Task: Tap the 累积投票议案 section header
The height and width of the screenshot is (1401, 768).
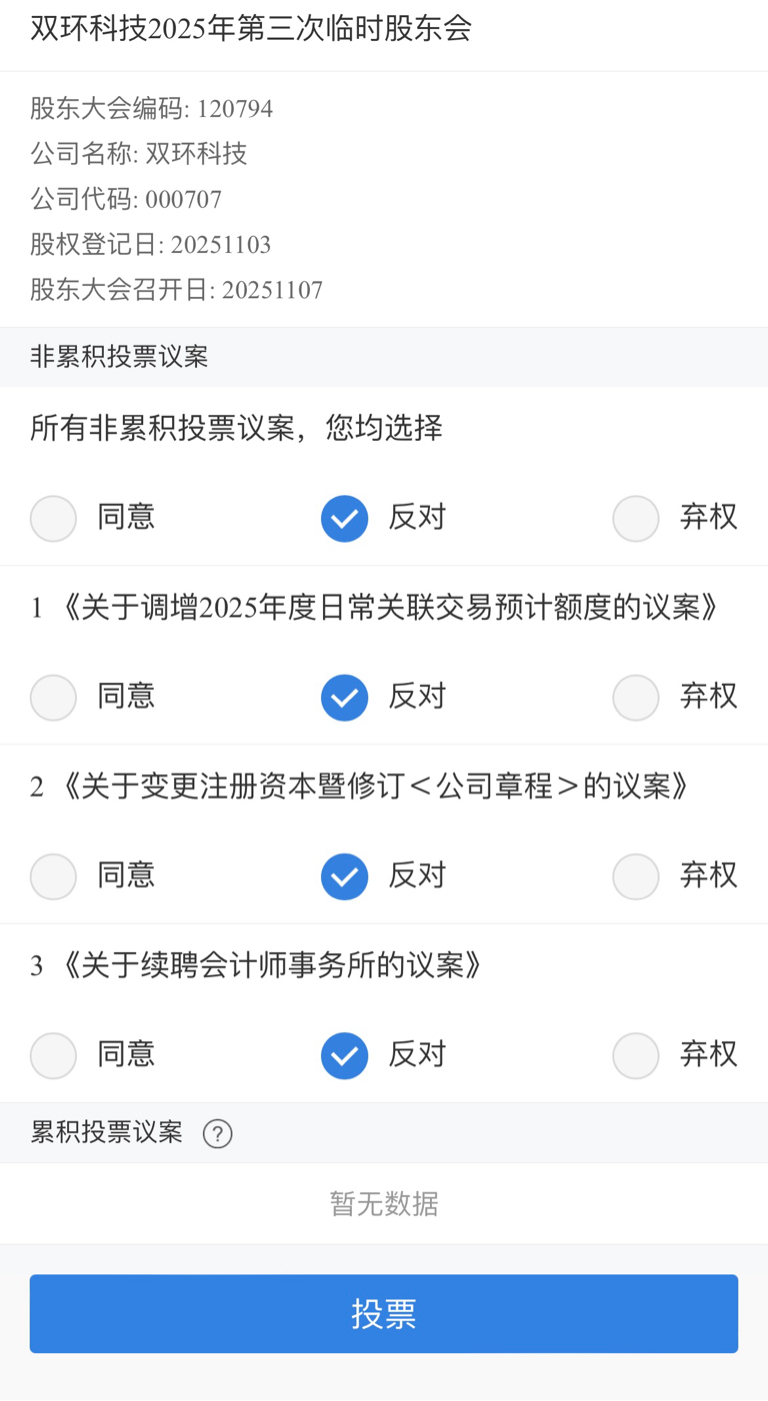Action: click(x=107, y=1133)
